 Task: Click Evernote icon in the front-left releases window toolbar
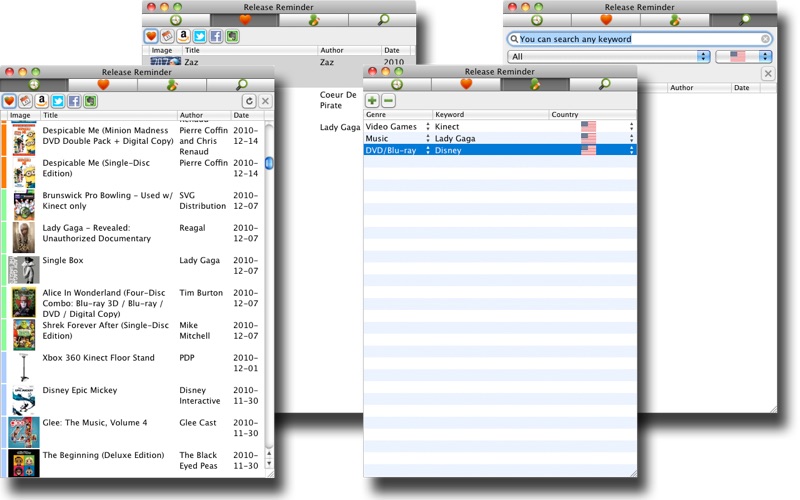coord(91,101)
